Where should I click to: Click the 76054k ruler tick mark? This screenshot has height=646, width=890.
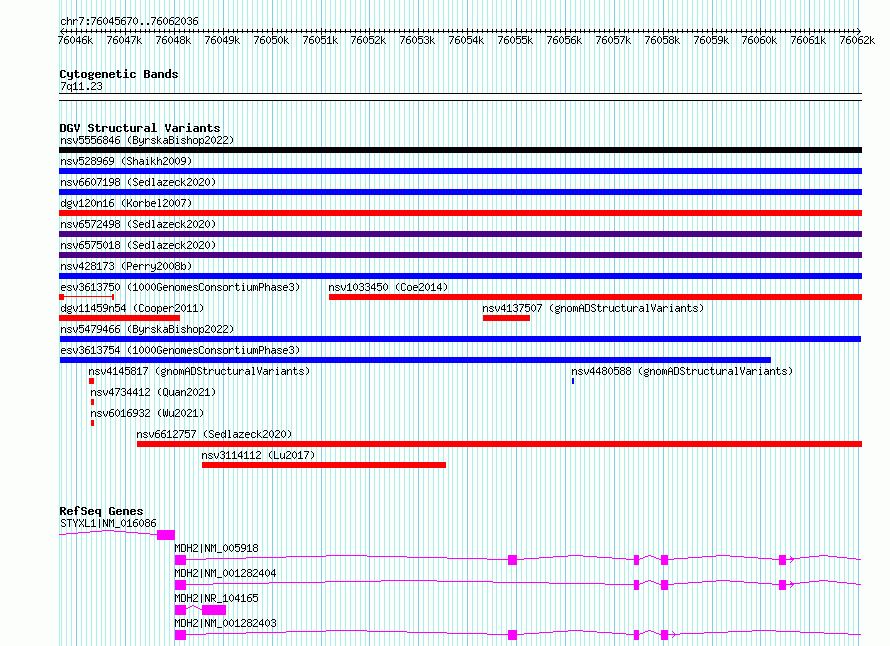click(467, 31)
